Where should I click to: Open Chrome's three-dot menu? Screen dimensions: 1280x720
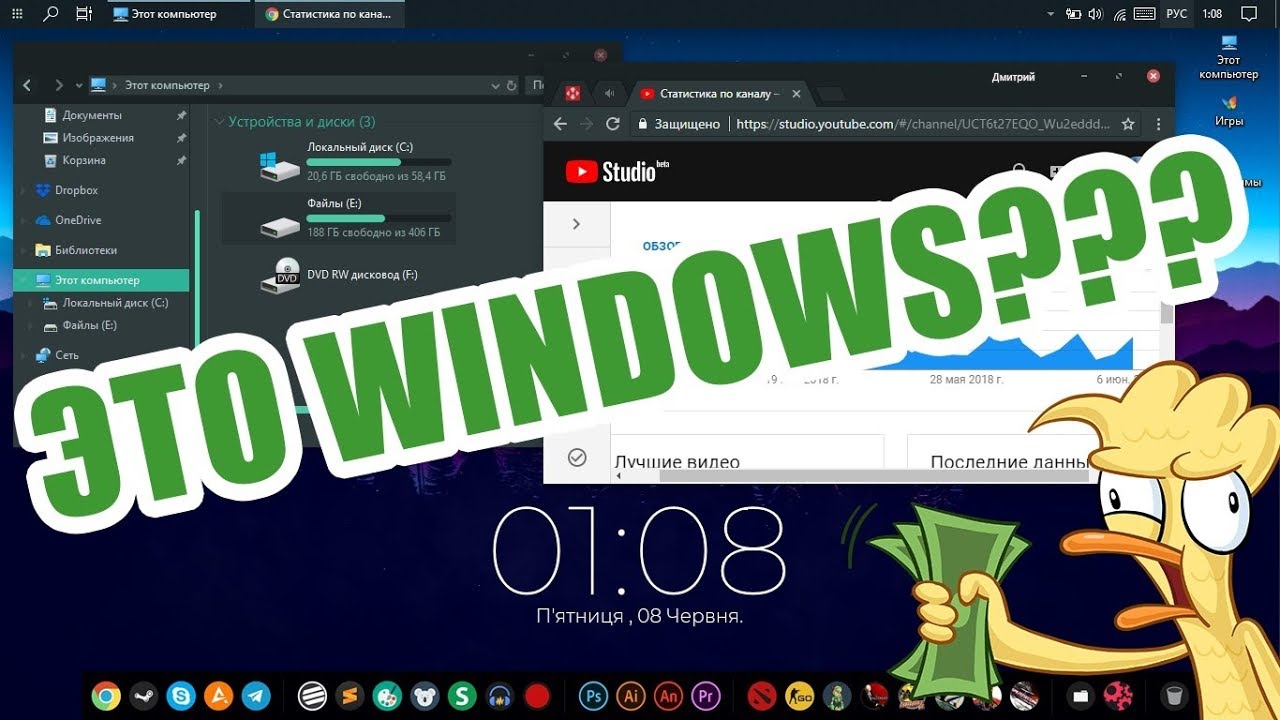pos(1158,124)
